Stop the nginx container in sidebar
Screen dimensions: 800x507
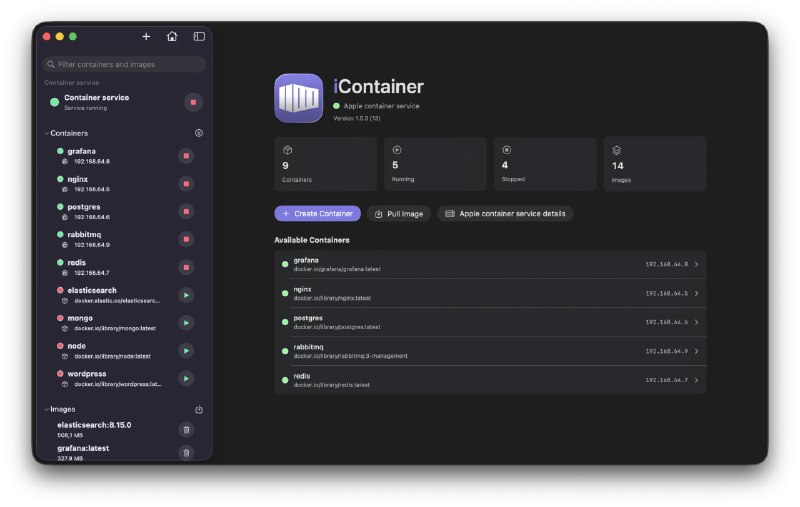pyautogui.click(x=186, y=184)
